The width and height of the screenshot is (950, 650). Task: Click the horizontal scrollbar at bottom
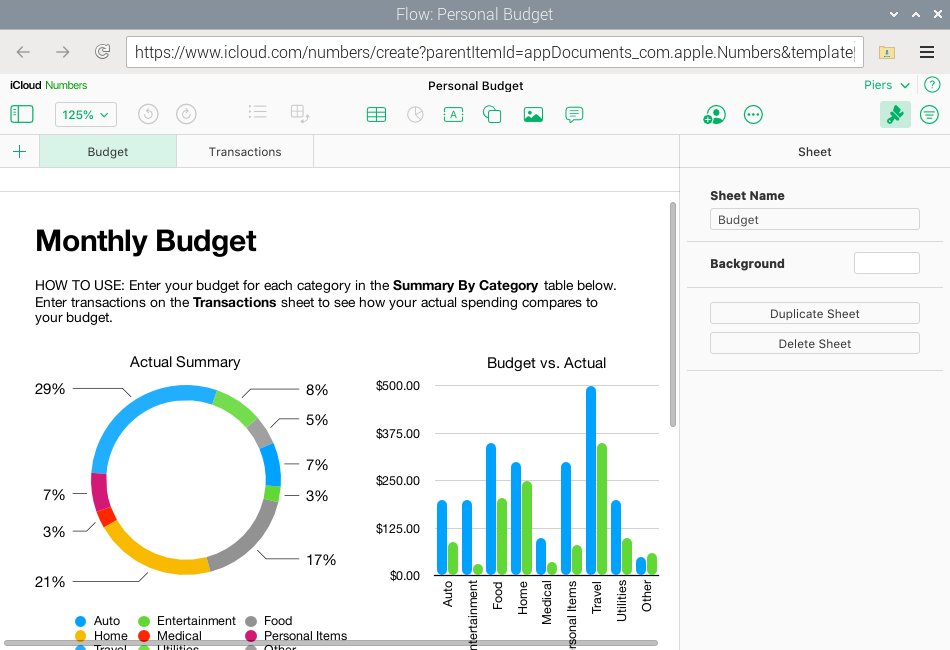(x=331, y=643)
